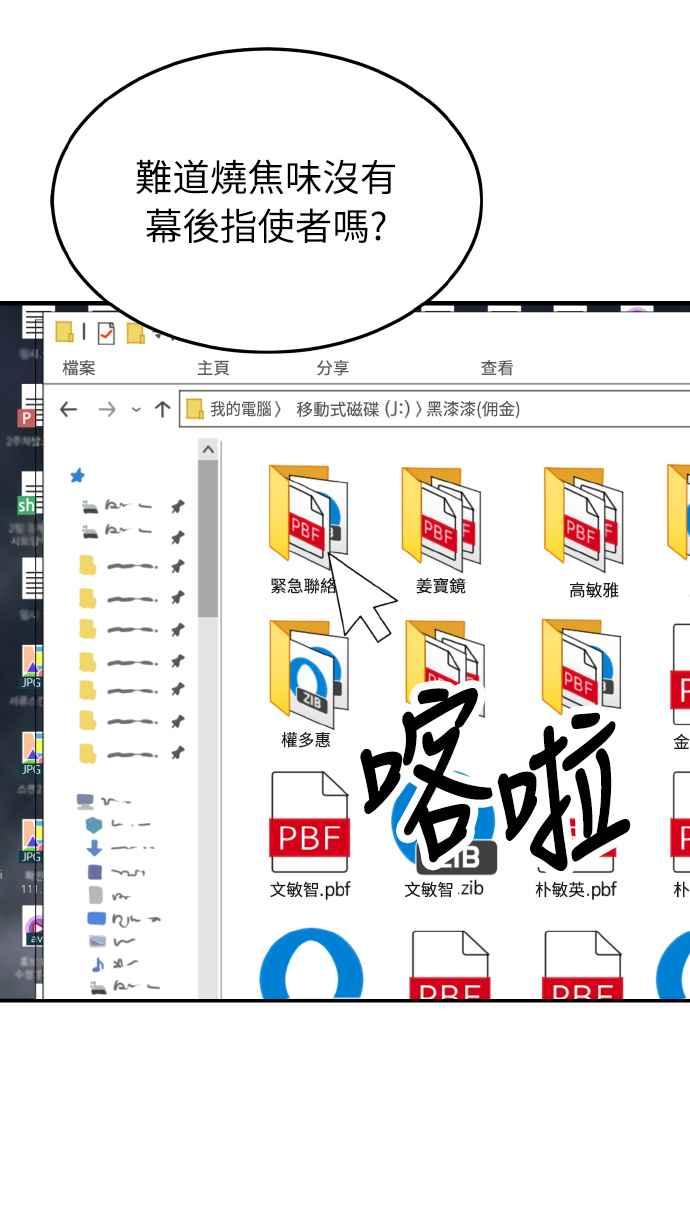The image size is (690, 1209).
Task: Select the This PC item in navigation pane
Action: [86, 801]
